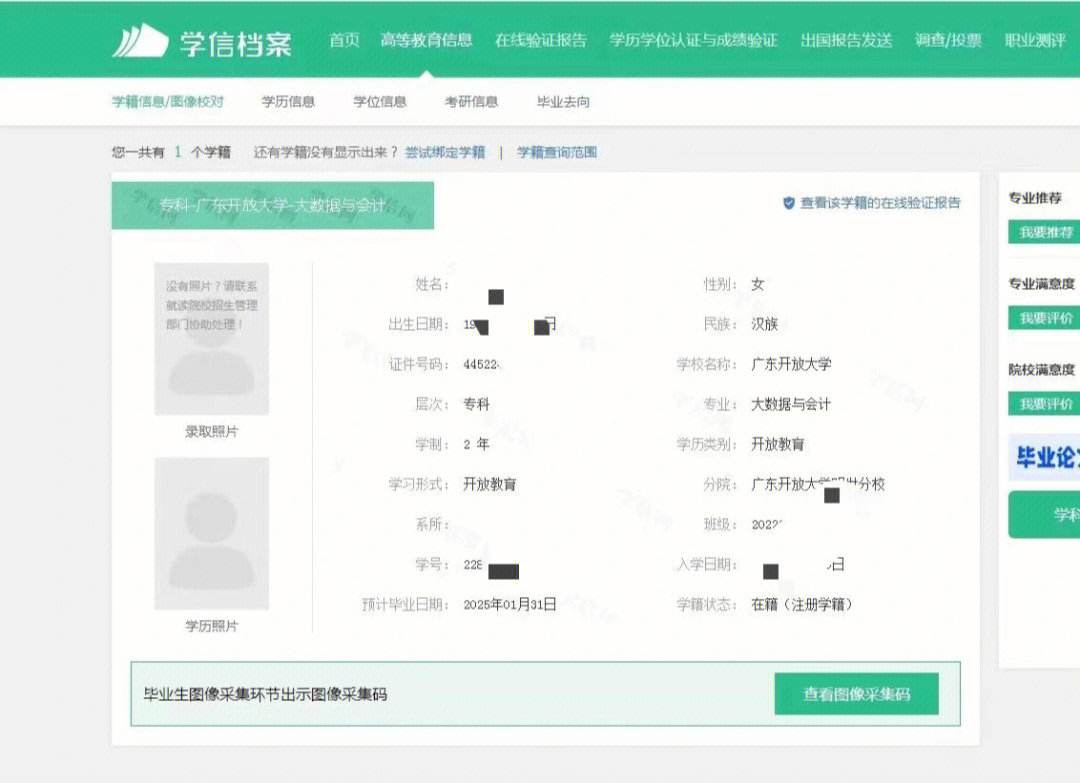Click the 毕业论文 banner on the right
The image size is (1080, 783).
point(1044,457)
